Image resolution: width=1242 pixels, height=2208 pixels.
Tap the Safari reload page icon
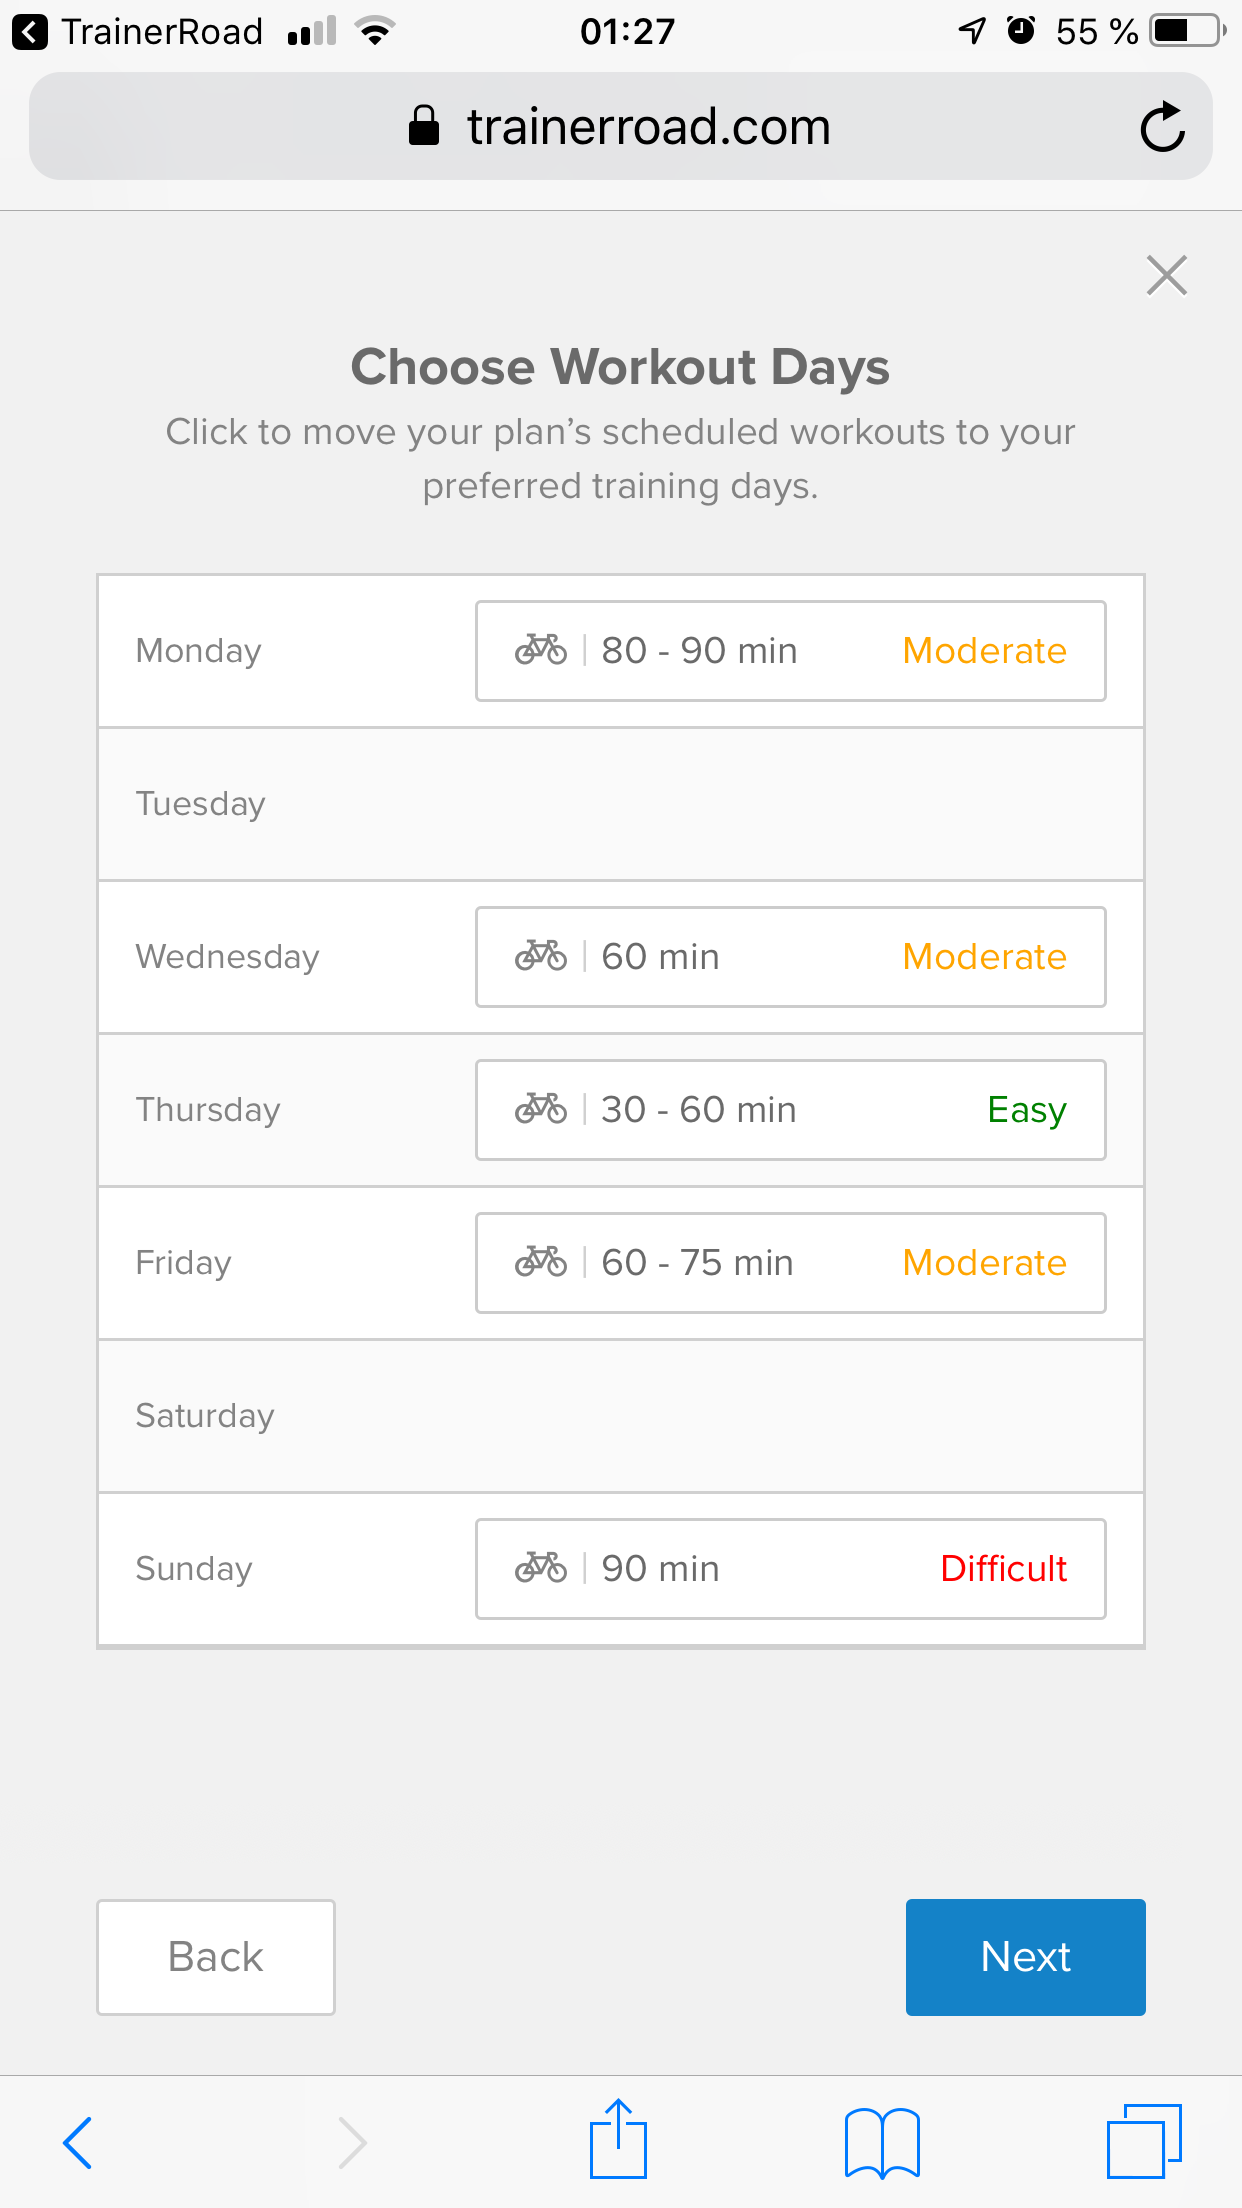pos(1162,127)
